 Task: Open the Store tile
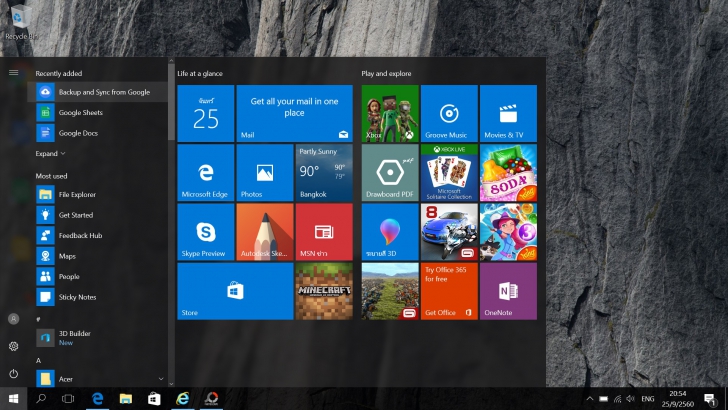(x=235, y=291)
